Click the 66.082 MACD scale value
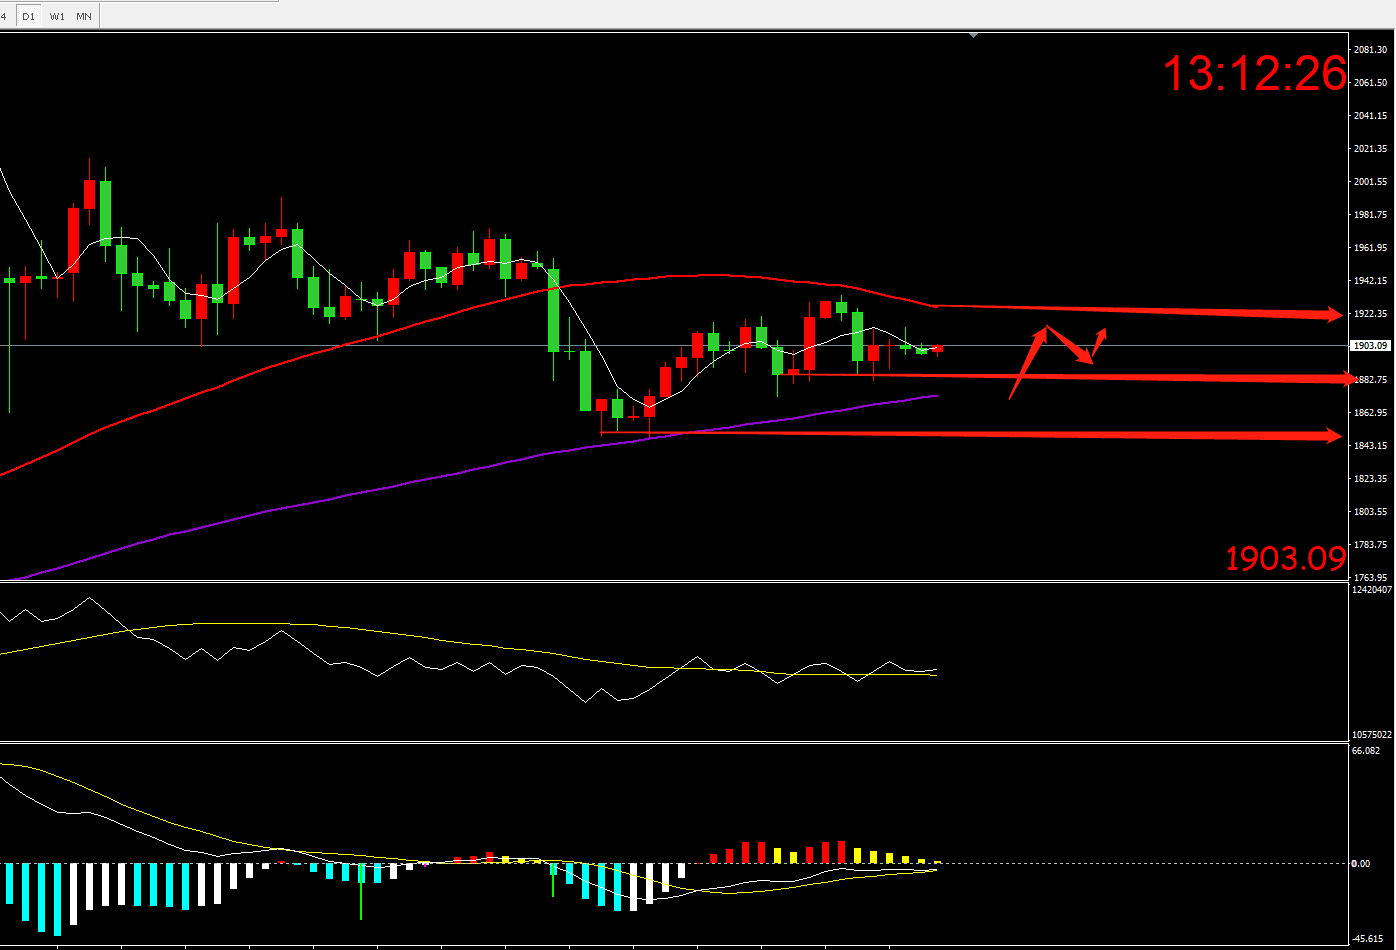 (1367, 750)
